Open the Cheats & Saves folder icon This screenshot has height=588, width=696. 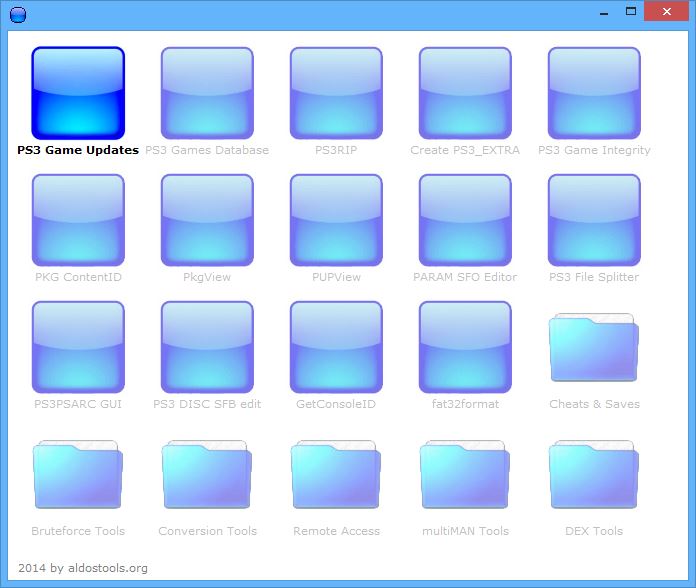594,347
